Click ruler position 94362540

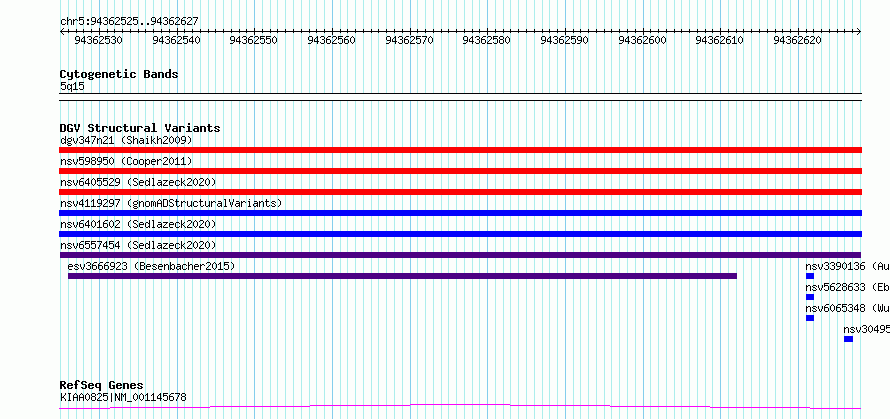(x=176, y=40)
